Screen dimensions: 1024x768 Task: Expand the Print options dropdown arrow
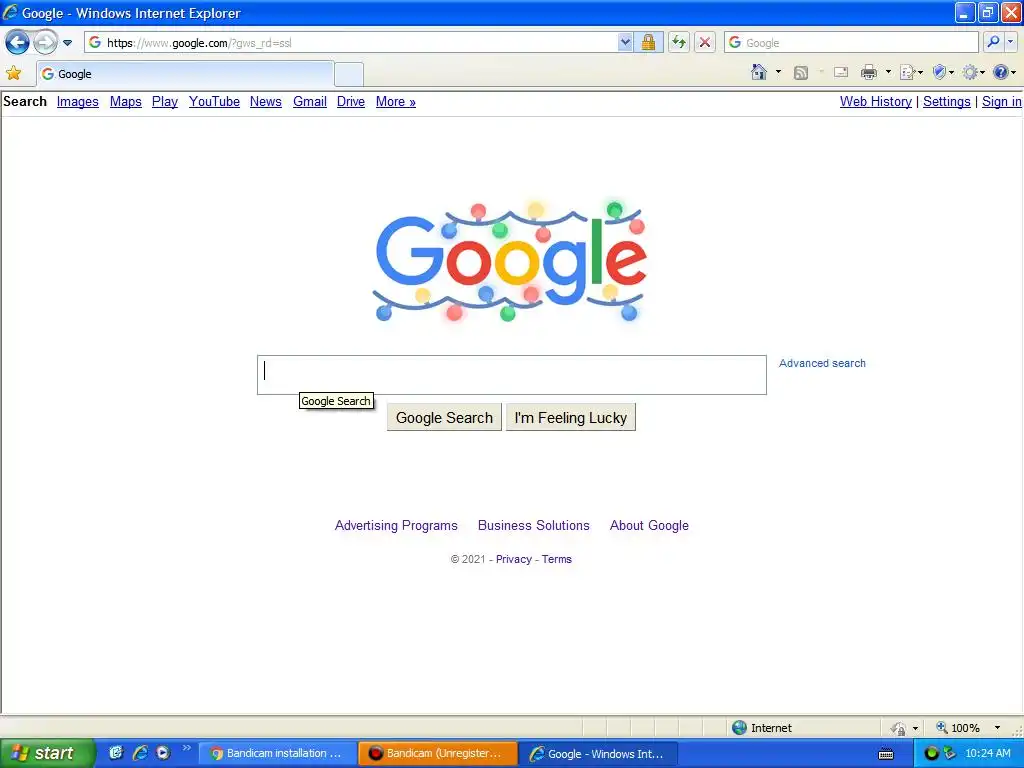point(888,72)
